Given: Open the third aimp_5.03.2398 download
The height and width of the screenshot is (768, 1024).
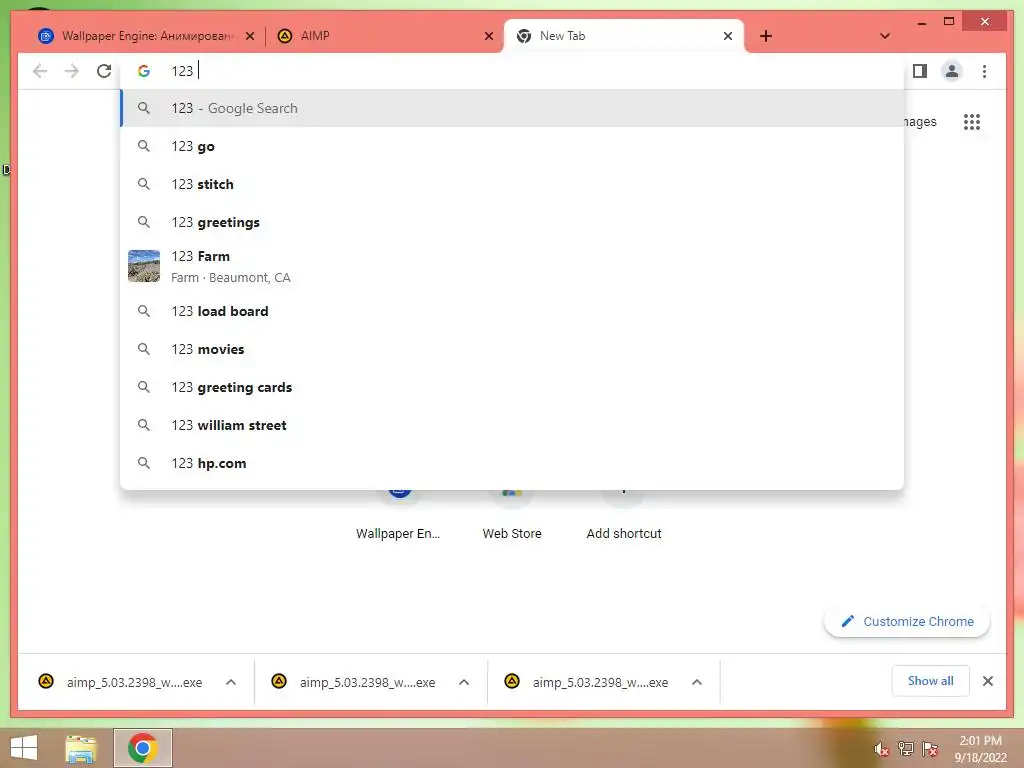Looking at the screenshot, I should coord(588,682).
